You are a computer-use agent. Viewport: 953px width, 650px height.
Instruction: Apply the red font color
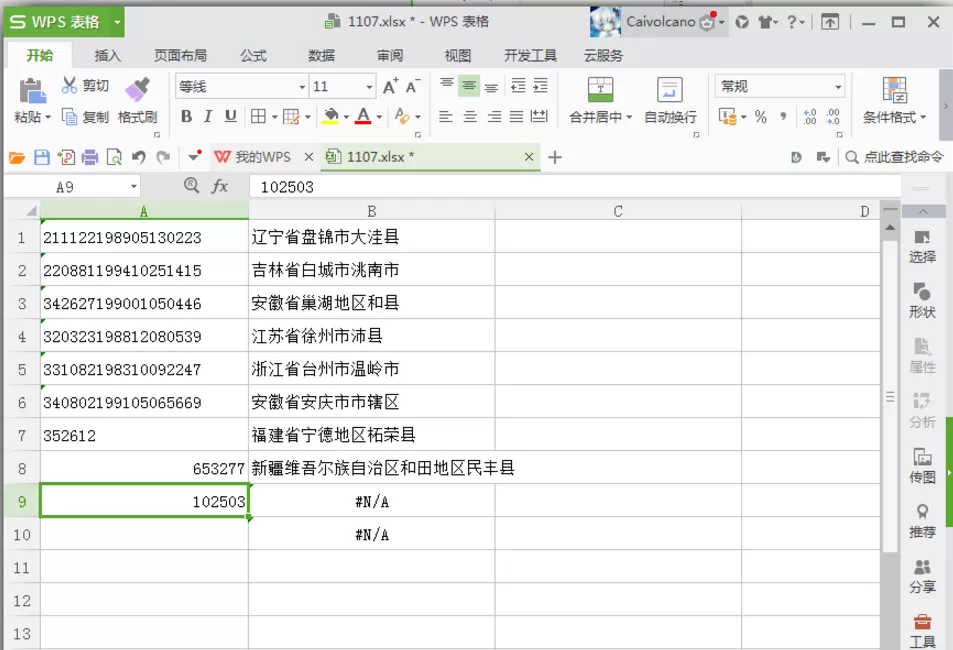coord(363,116)
